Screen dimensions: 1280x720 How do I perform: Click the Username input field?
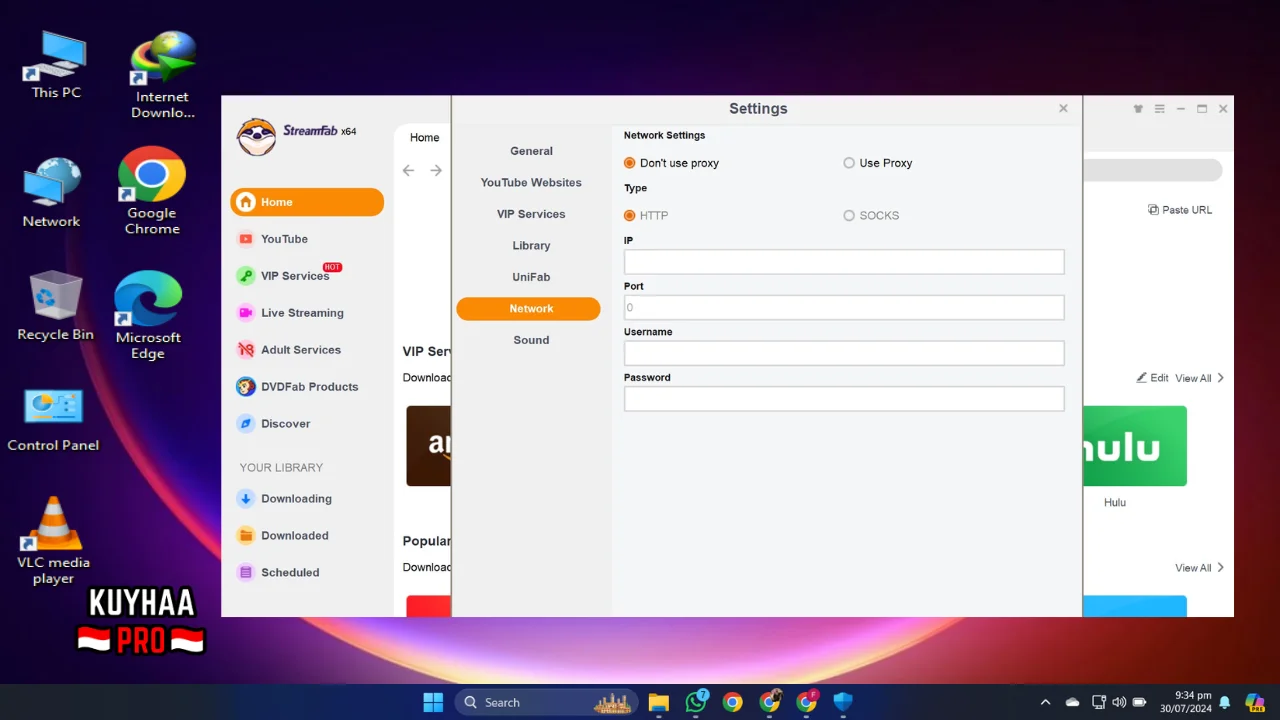(844, 353)
